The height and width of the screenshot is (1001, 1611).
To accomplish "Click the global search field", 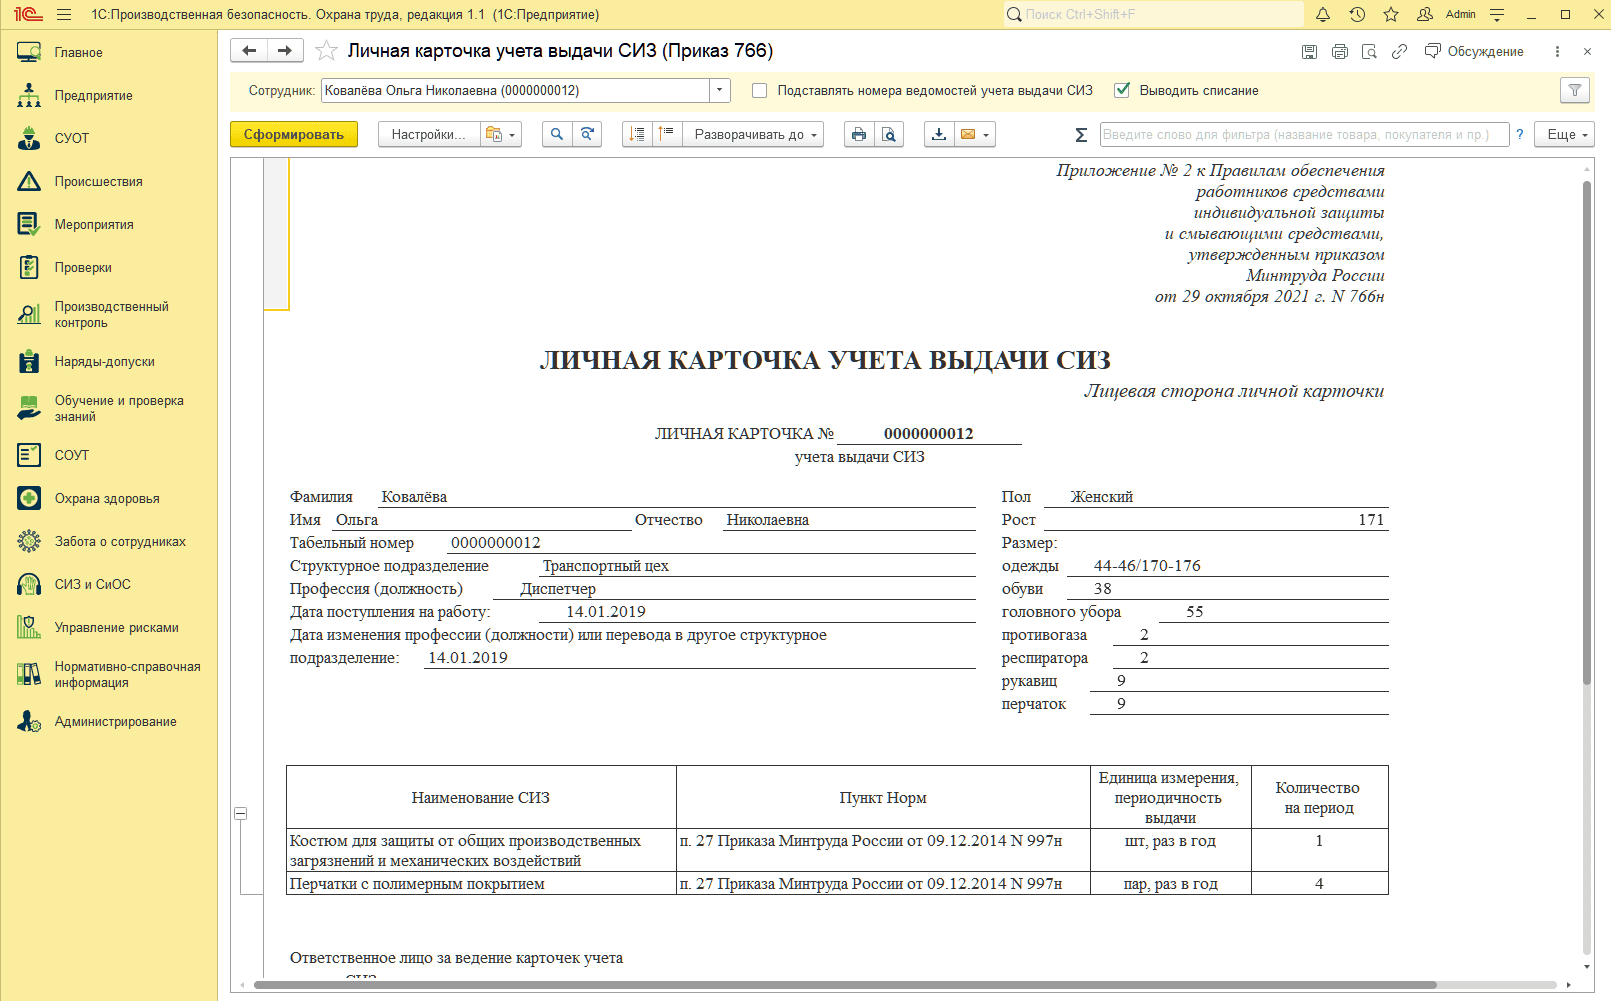I will point(1154,15).
